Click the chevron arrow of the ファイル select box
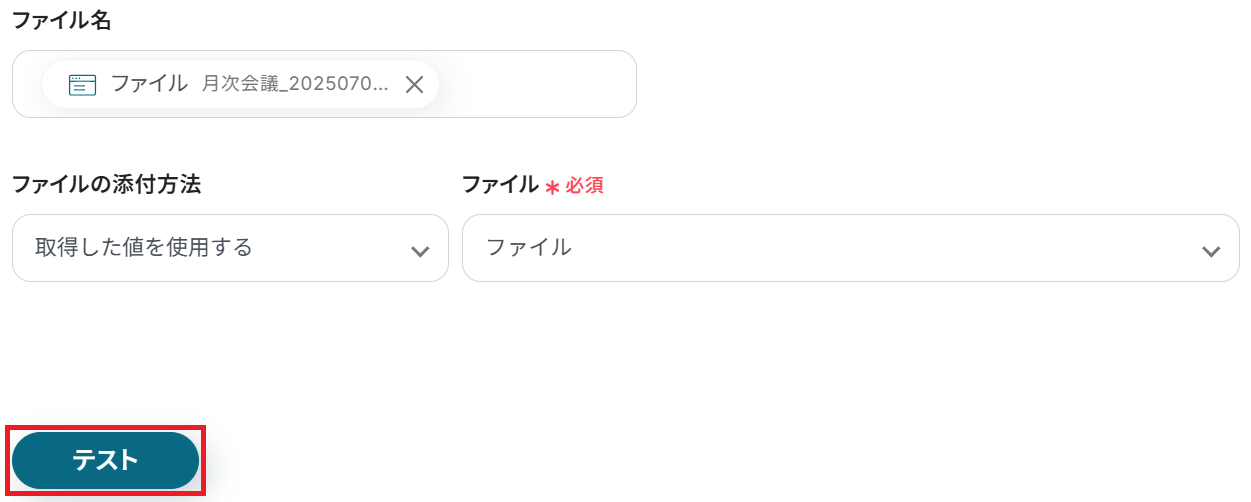The width and height of the screenshot is (1251, 502). (x=1211, y=251)
